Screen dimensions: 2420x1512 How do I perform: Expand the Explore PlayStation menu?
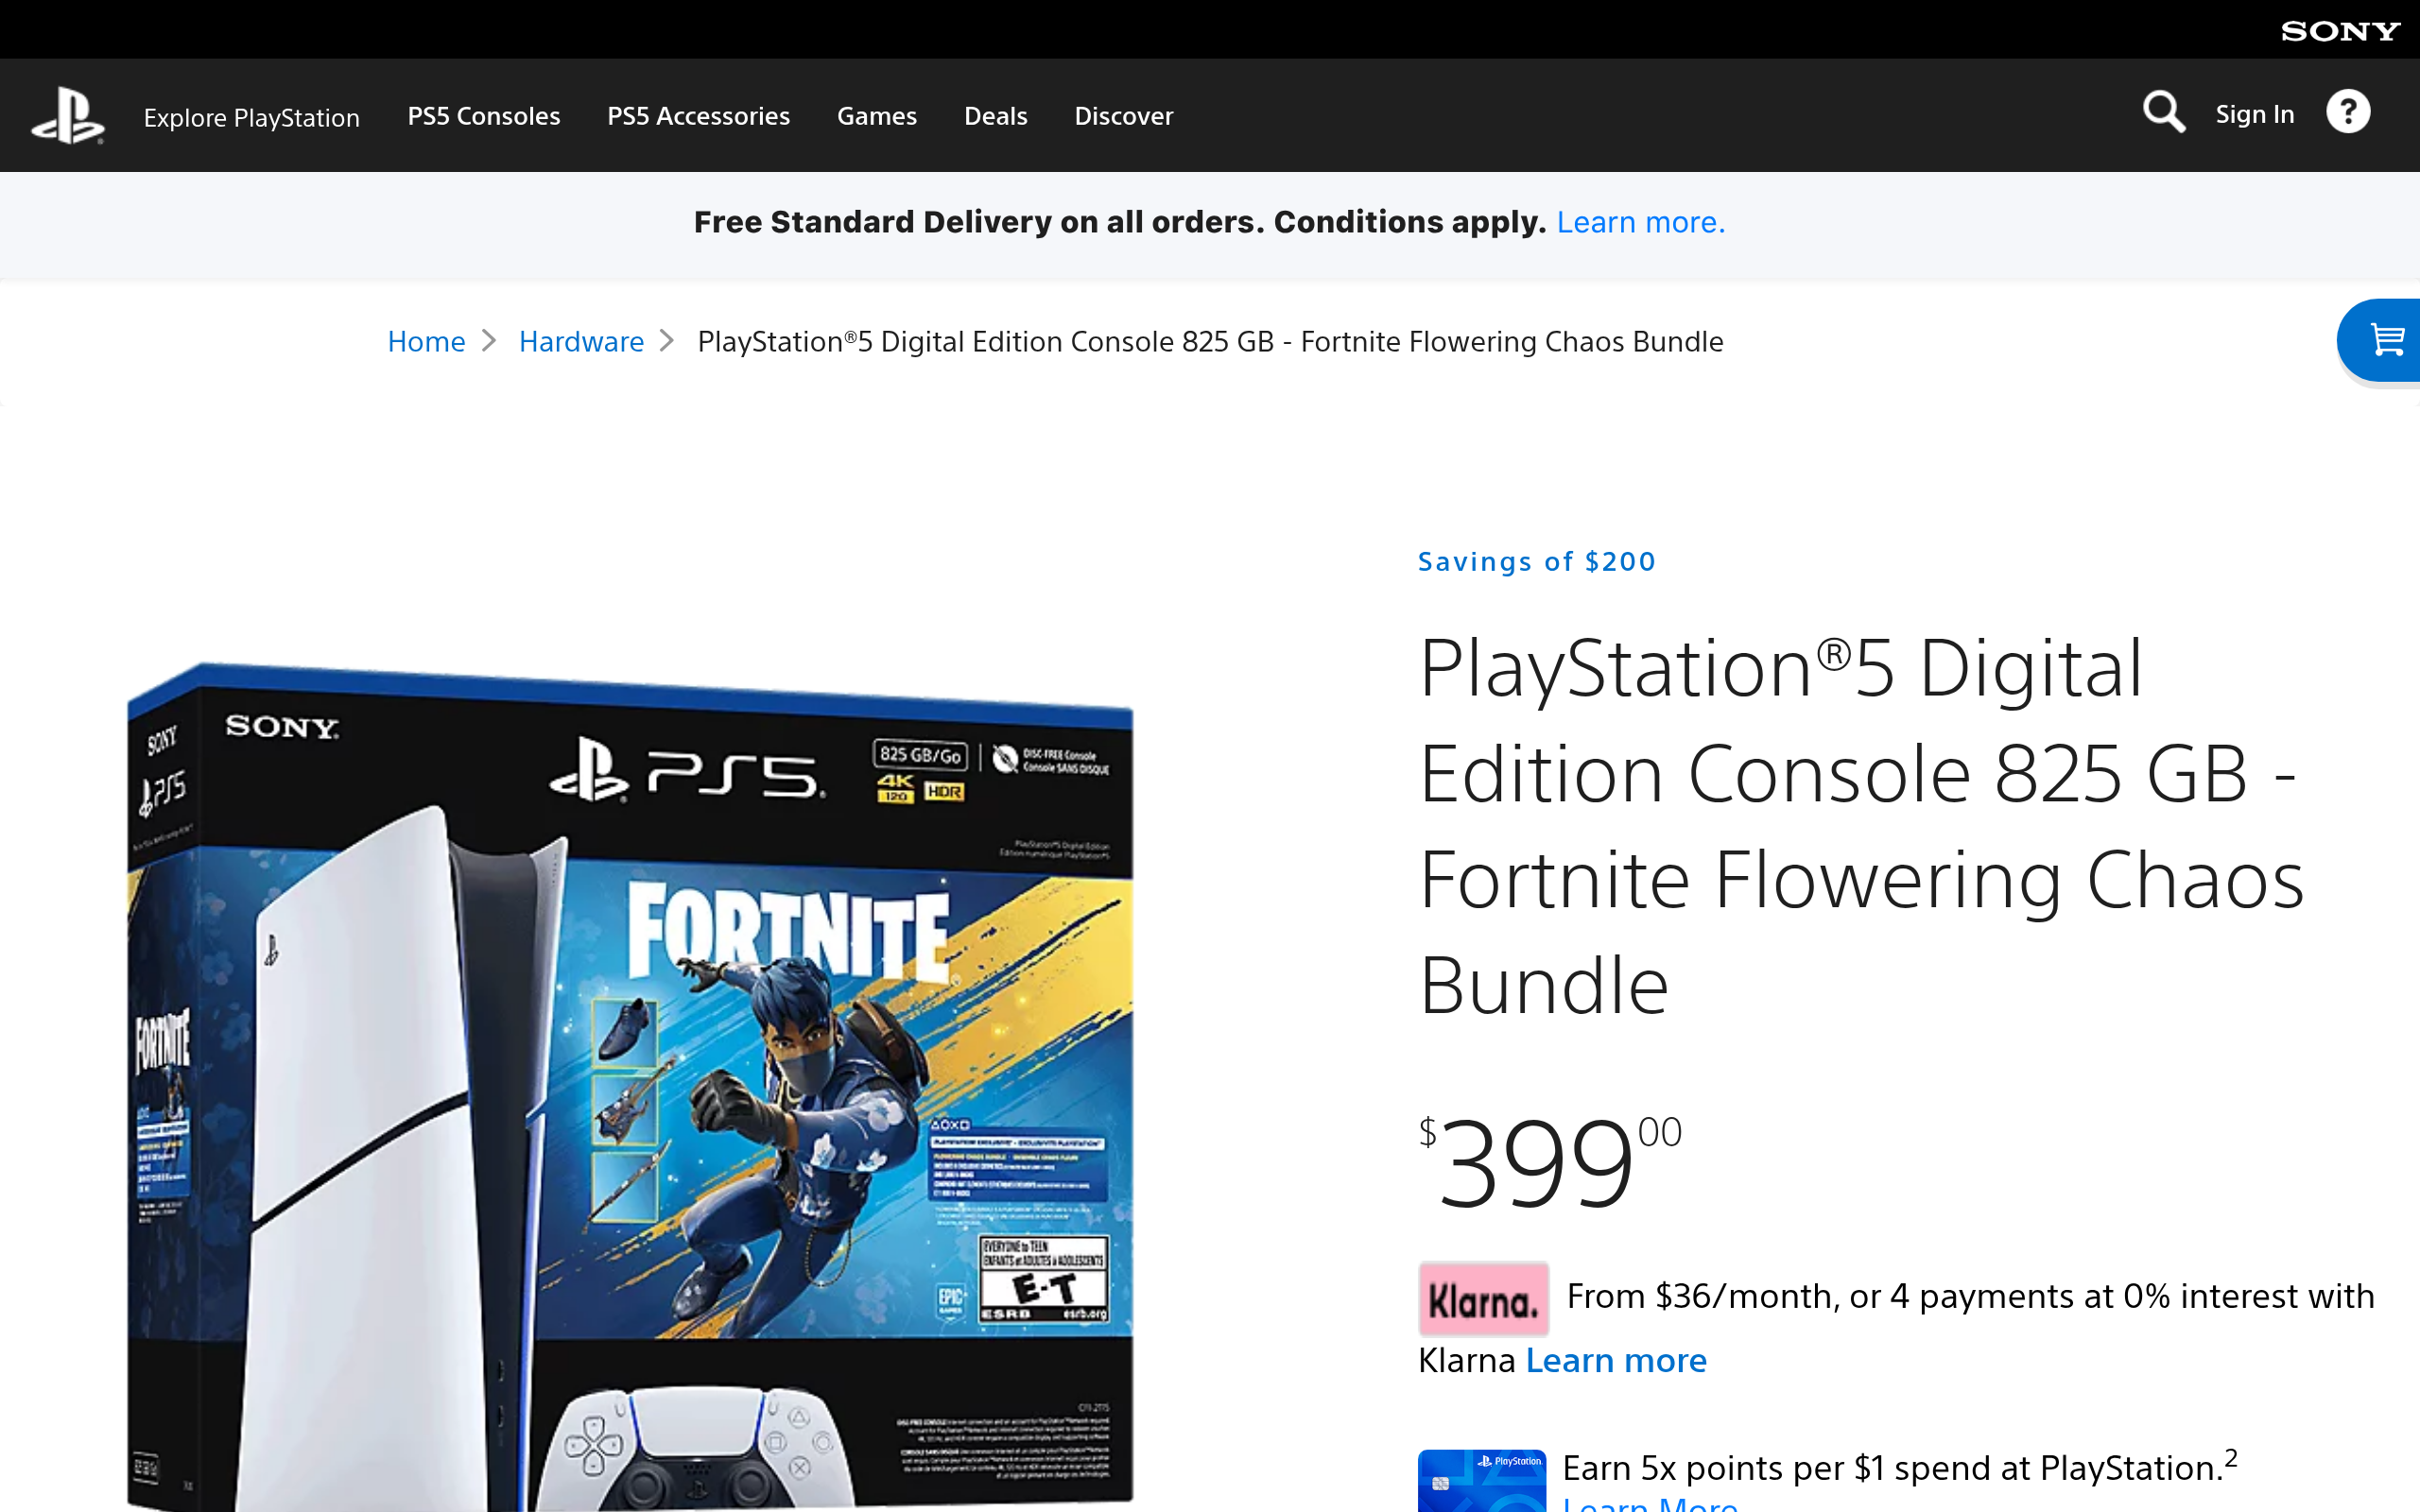tap(251, 118)
